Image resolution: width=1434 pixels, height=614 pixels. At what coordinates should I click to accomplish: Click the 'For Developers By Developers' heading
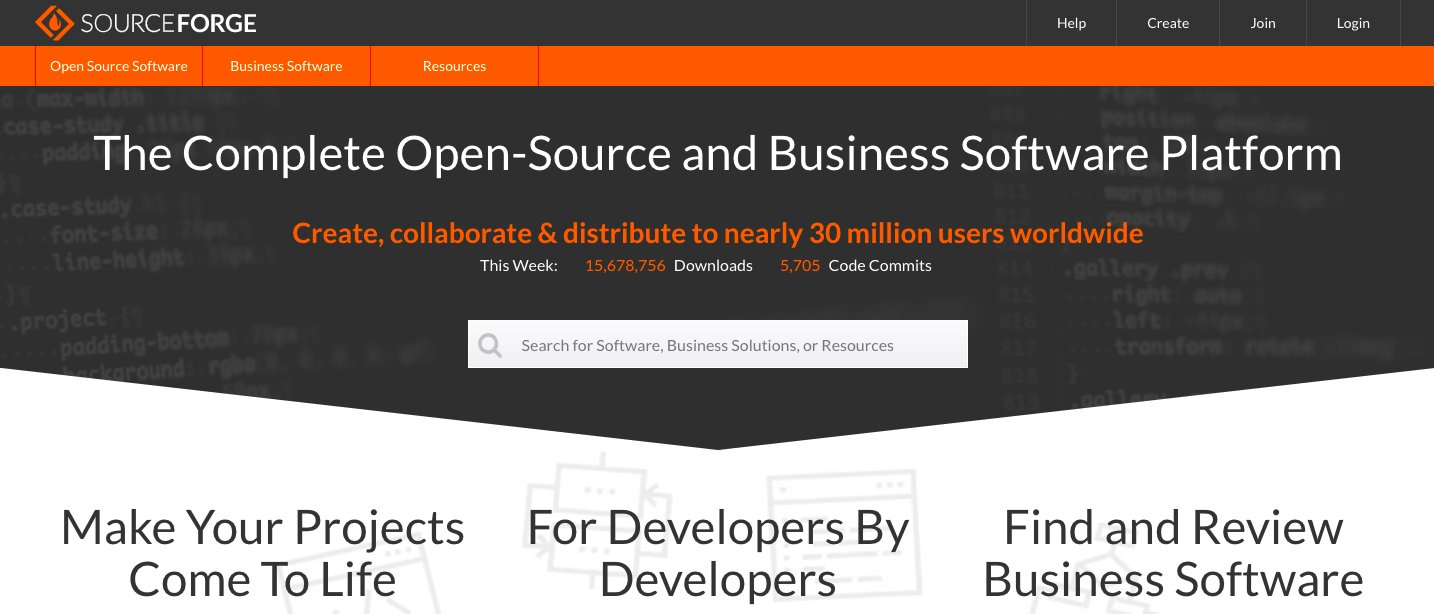point(718,553)
